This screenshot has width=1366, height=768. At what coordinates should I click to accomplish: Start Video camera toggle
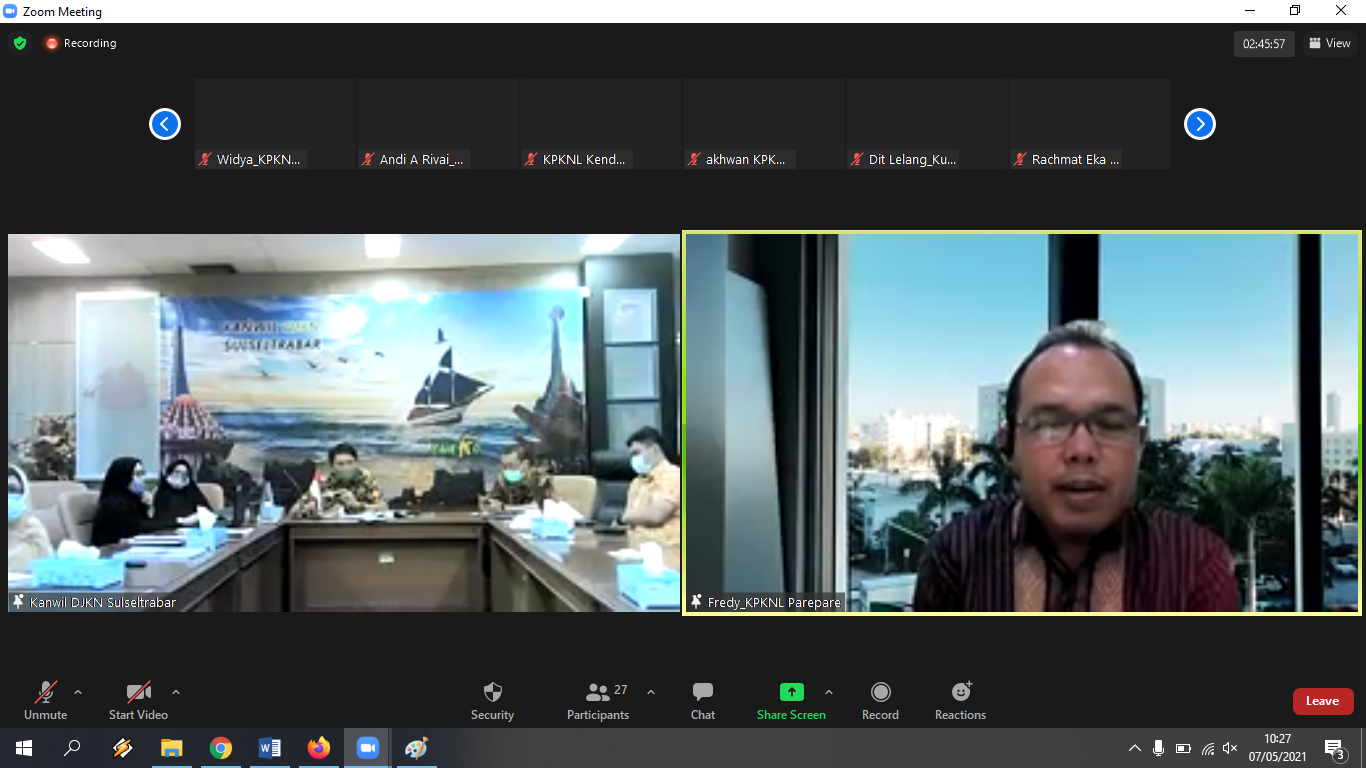138,700
